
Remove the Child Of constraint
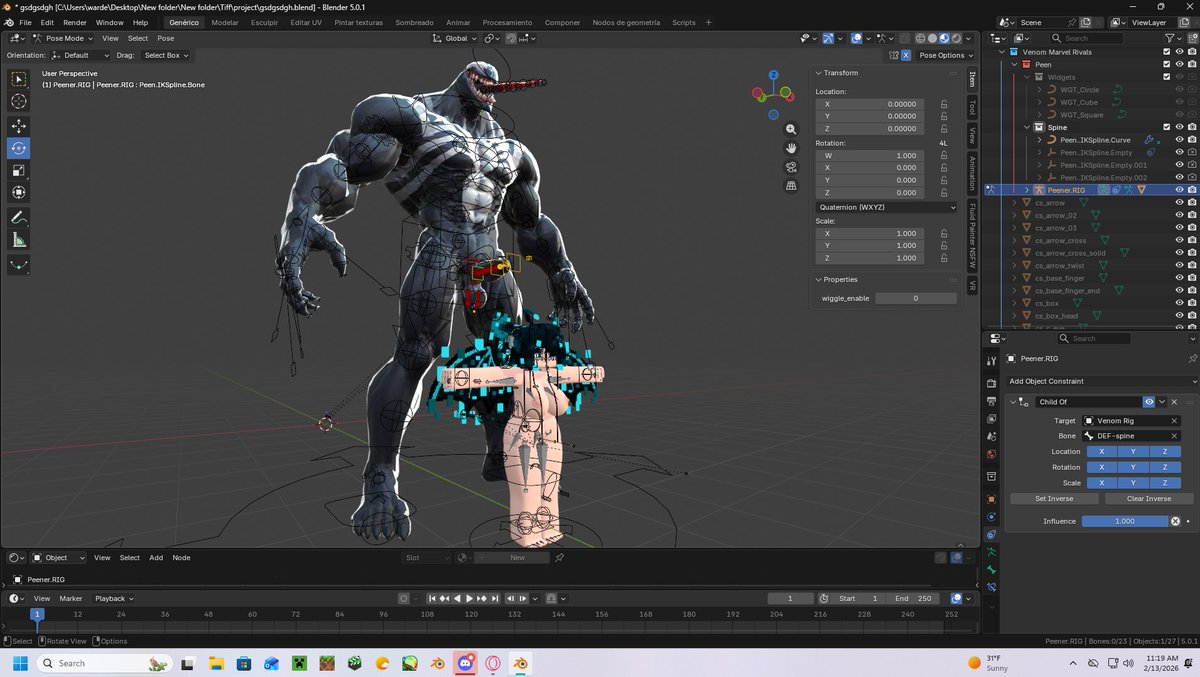[1175, 402]
